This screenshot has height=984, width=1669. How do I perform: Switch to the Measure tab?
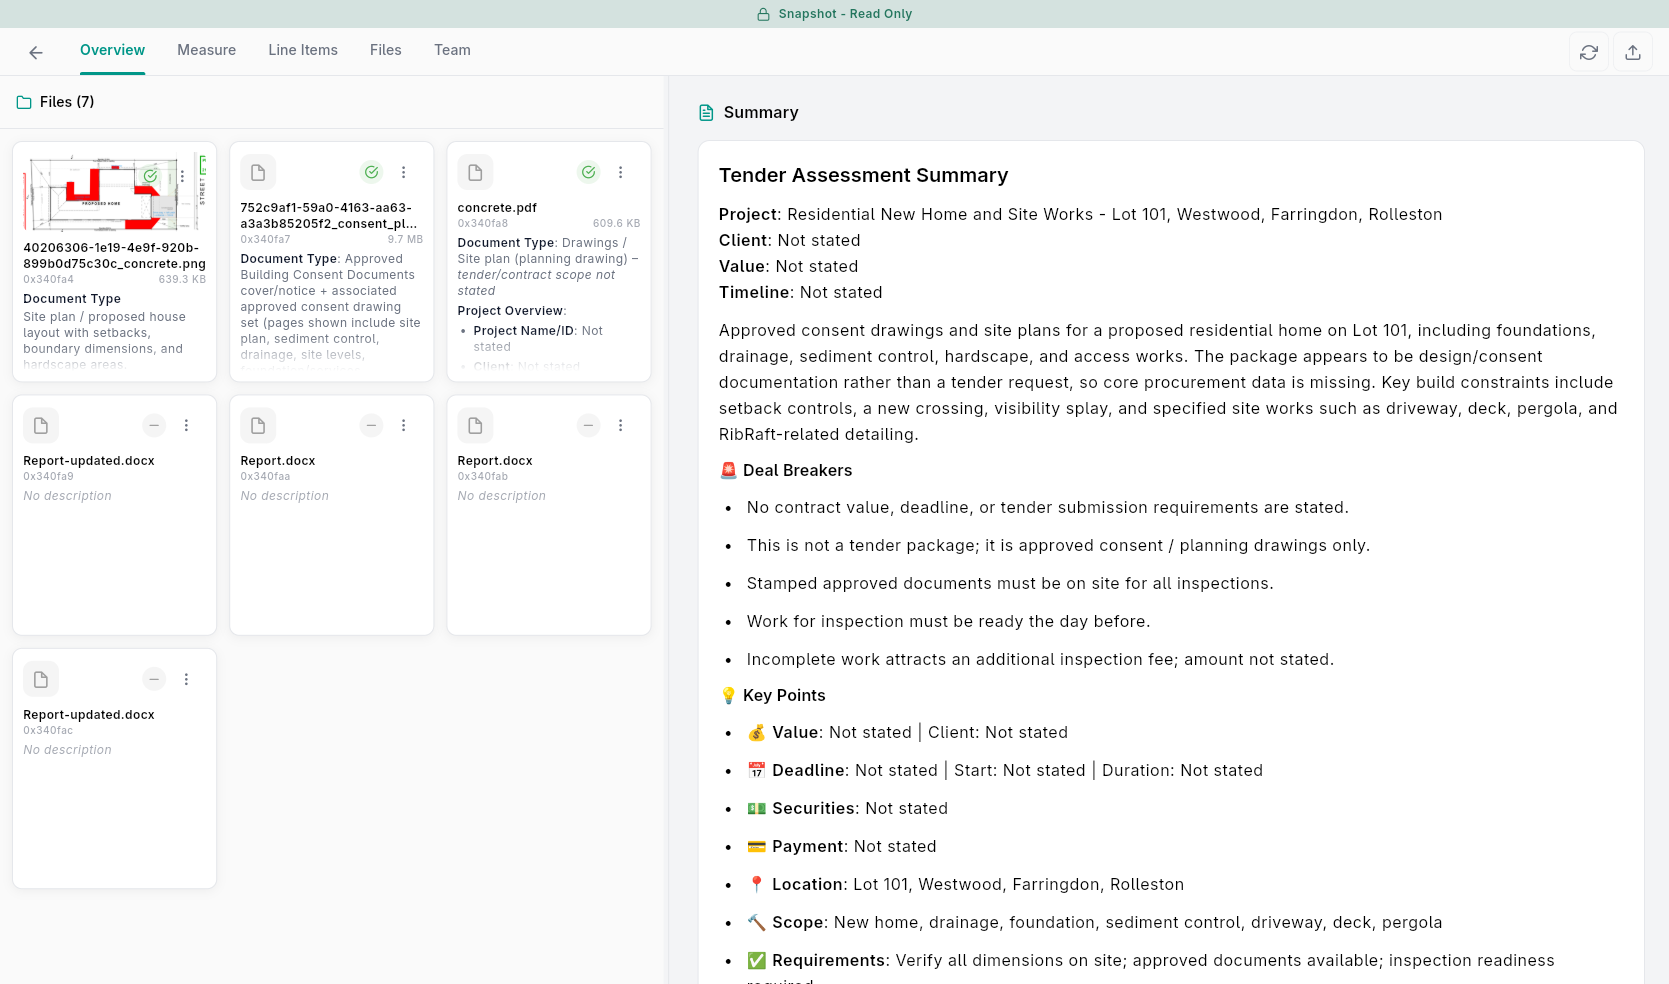(x=206, y=50)
